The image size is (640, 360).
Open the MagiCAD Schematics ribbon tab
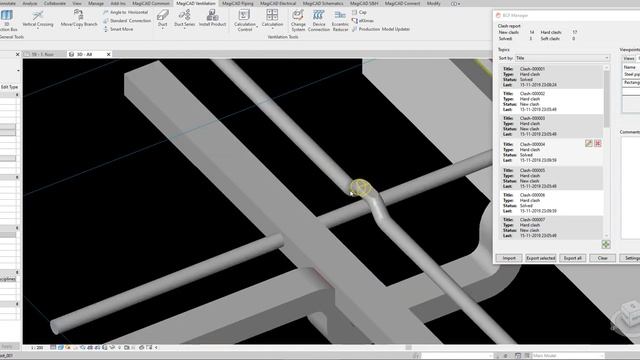(x=323, y=3)
